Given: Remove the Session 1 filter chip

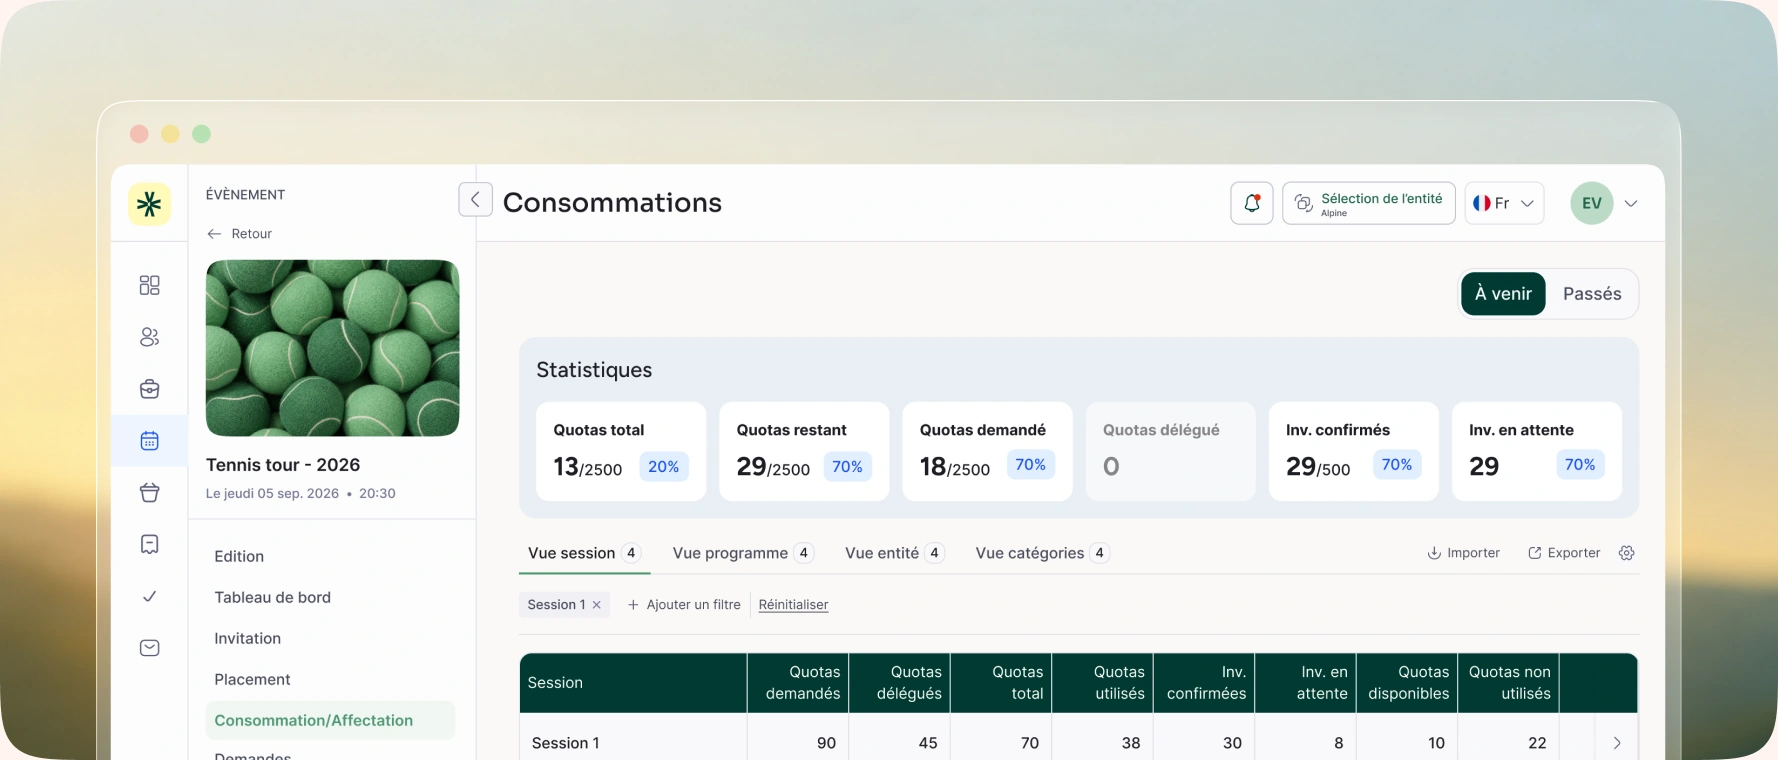Looking at the screenshot, I should tap(597, 605).
